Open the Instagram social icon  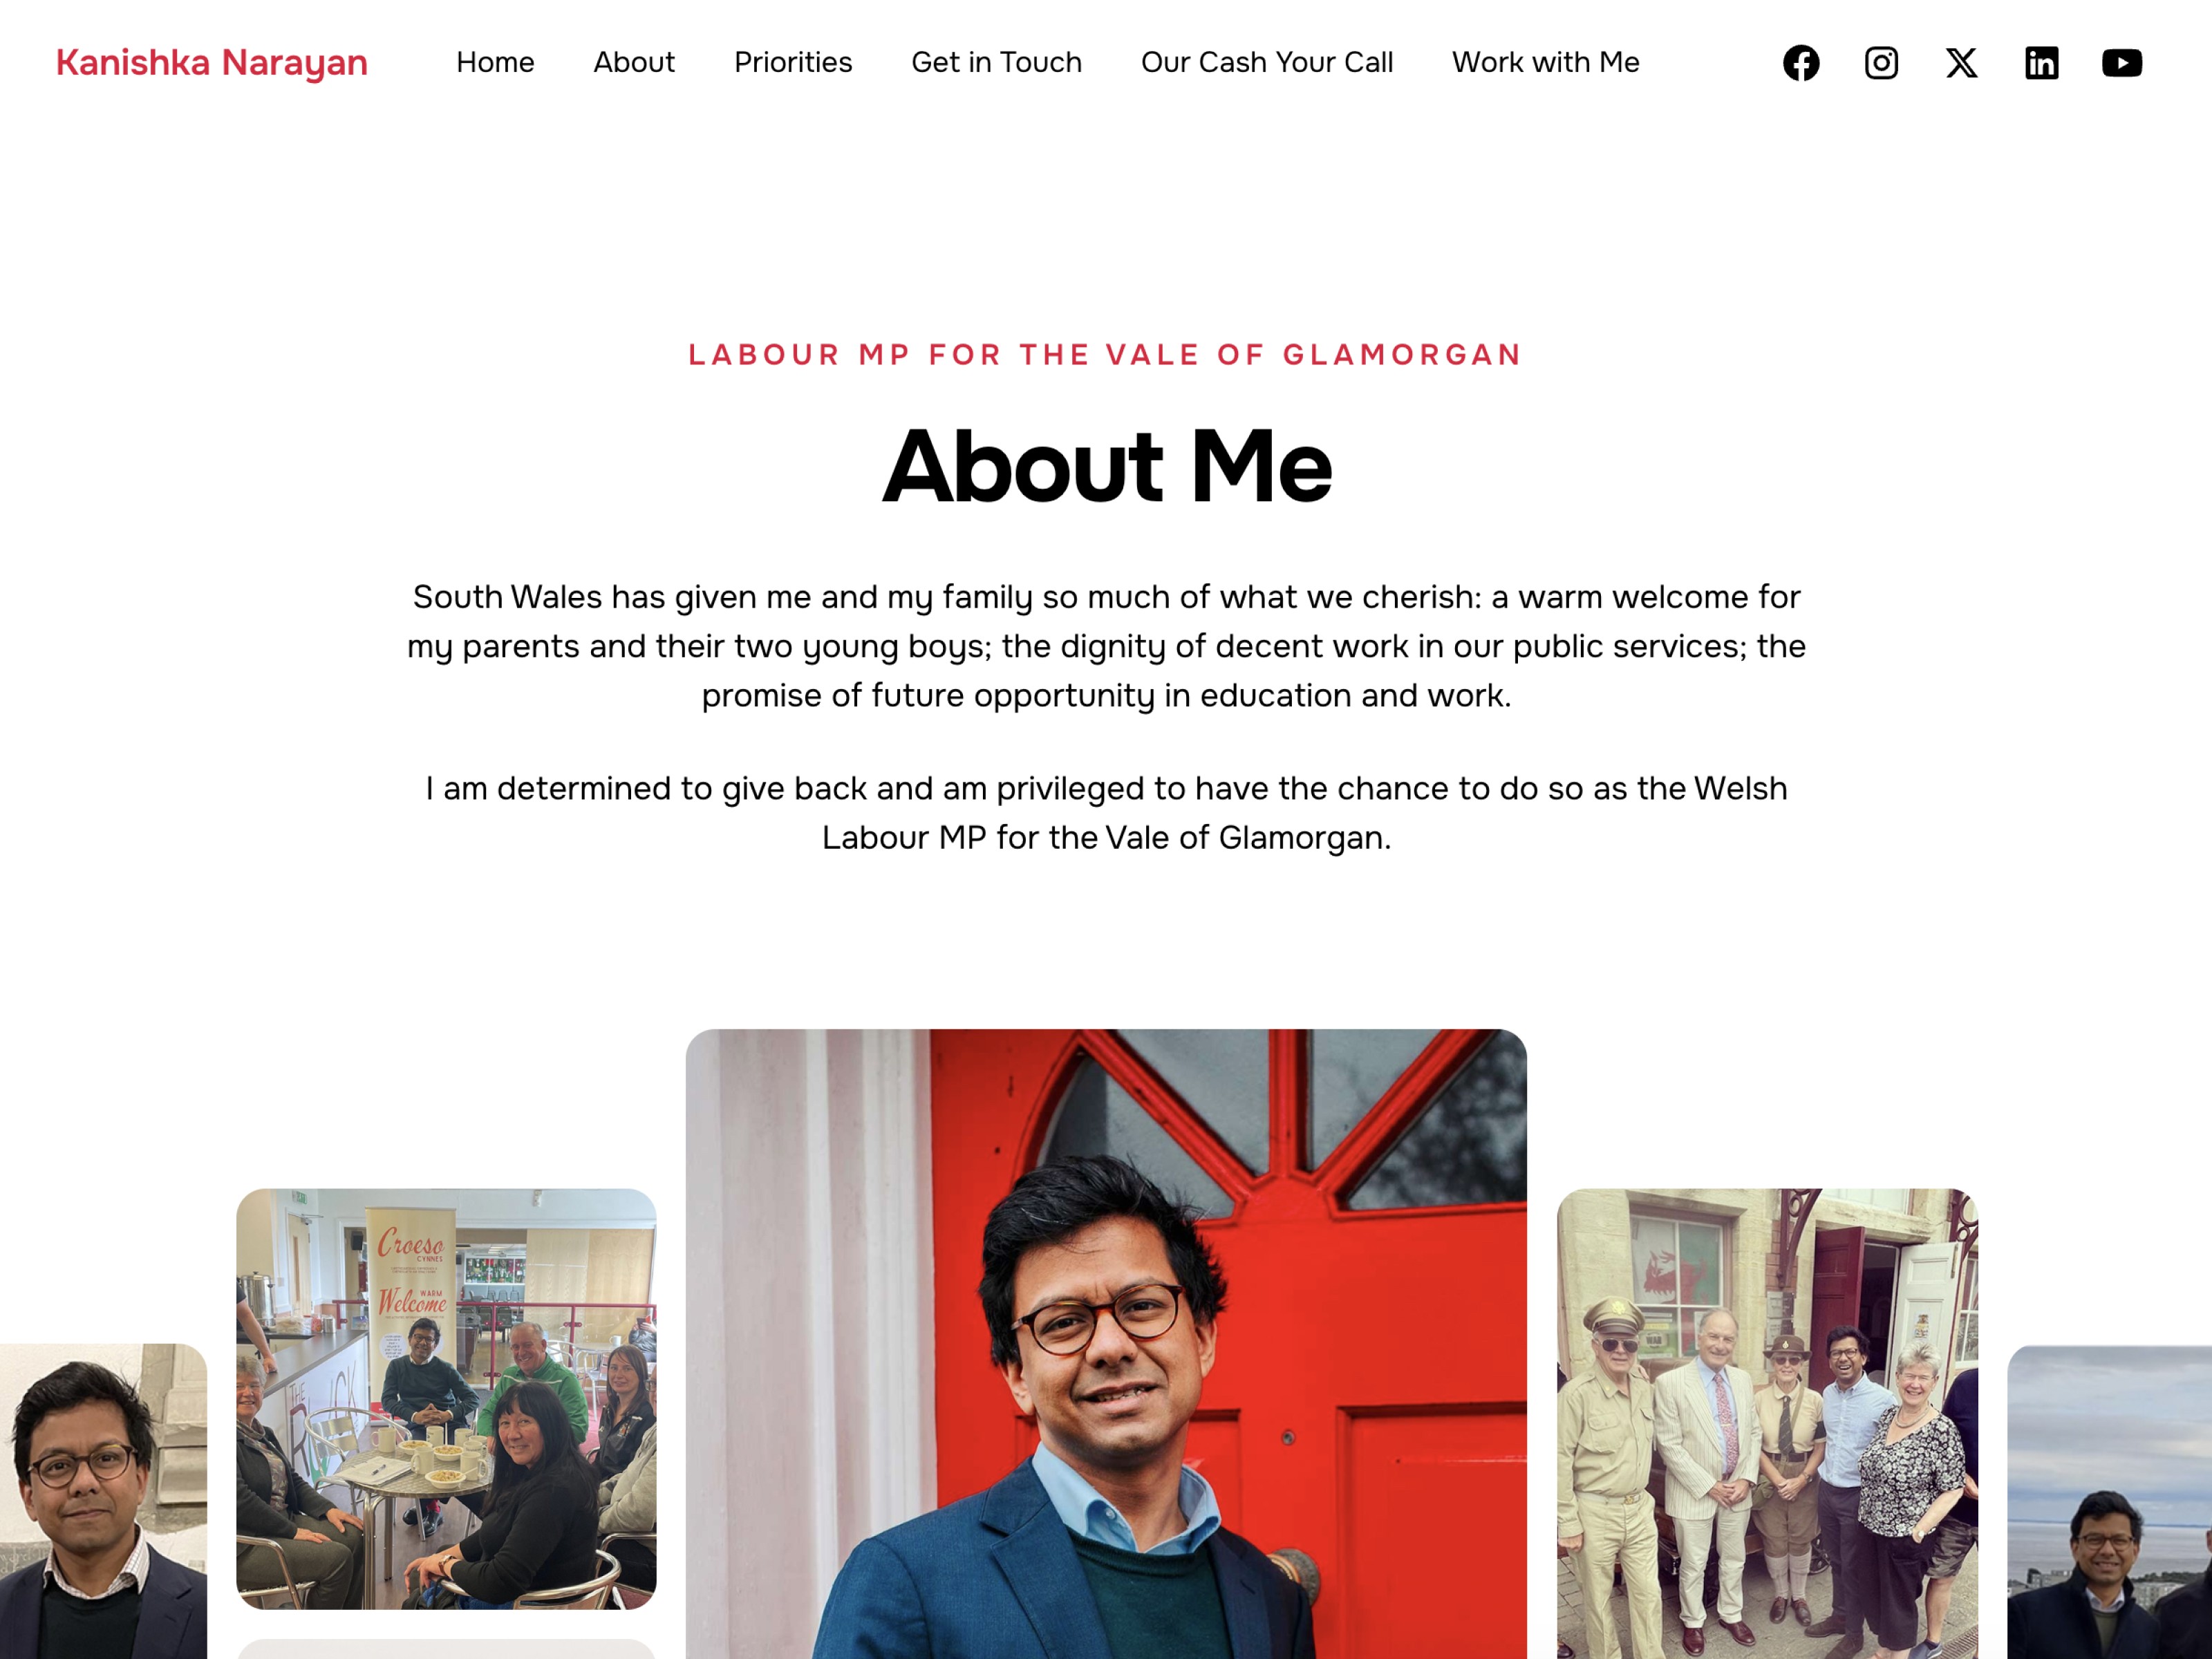click(x=1881, y=63)
